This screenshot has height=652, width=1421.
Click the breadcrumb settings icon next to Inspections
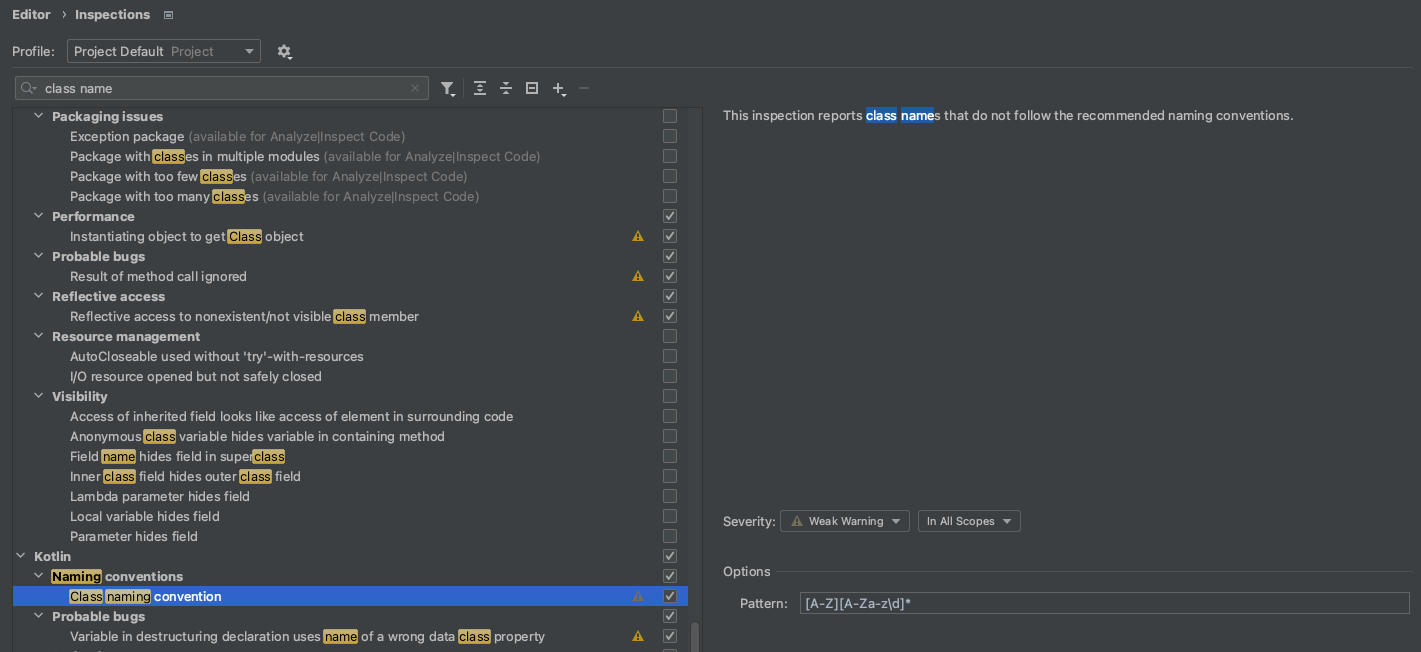(168, 15)
